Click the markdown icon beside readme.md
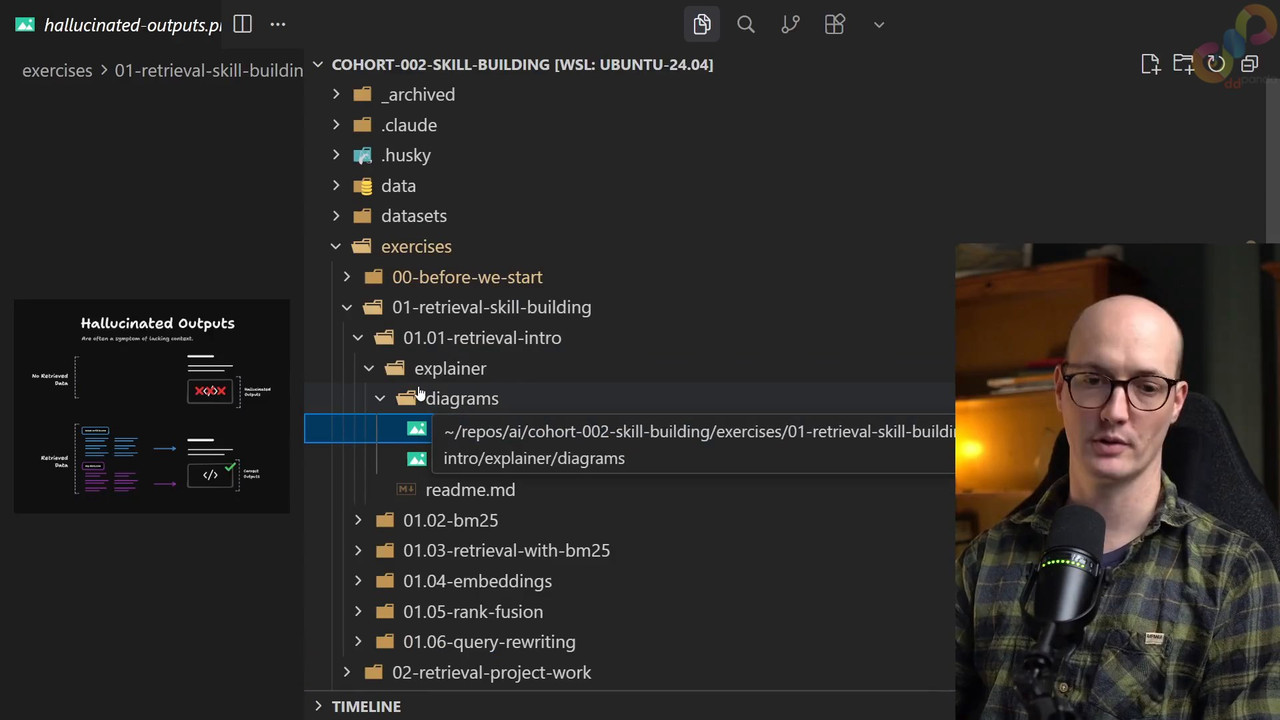Screen dimensions: 1280x720 pos(406,489)
